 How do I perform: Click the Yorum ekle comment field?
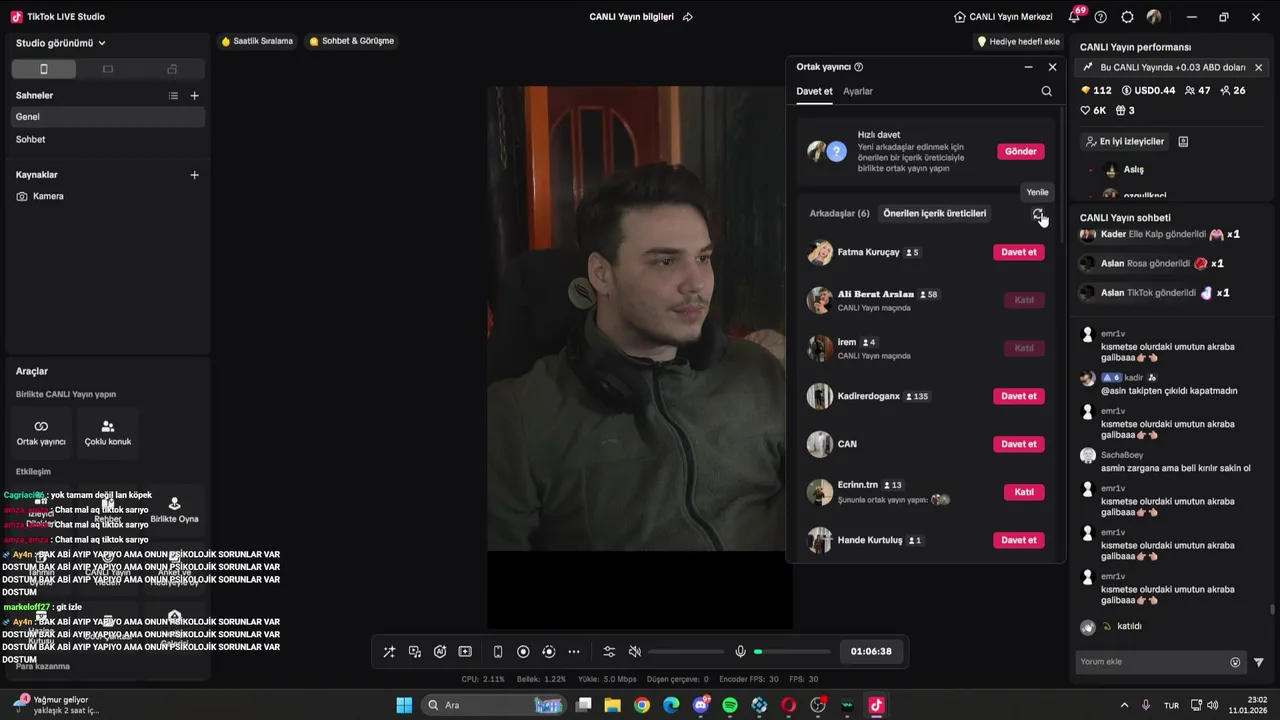pos(1152,662)
